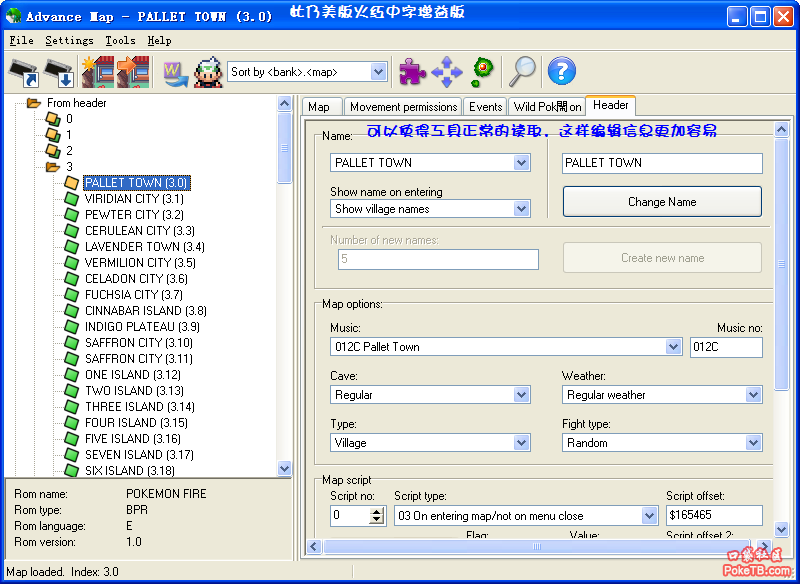The height and width of the screenshot is (584, 800).
Task: Open the Help menu
Action: pyautogui.click(x=159, y=41)
